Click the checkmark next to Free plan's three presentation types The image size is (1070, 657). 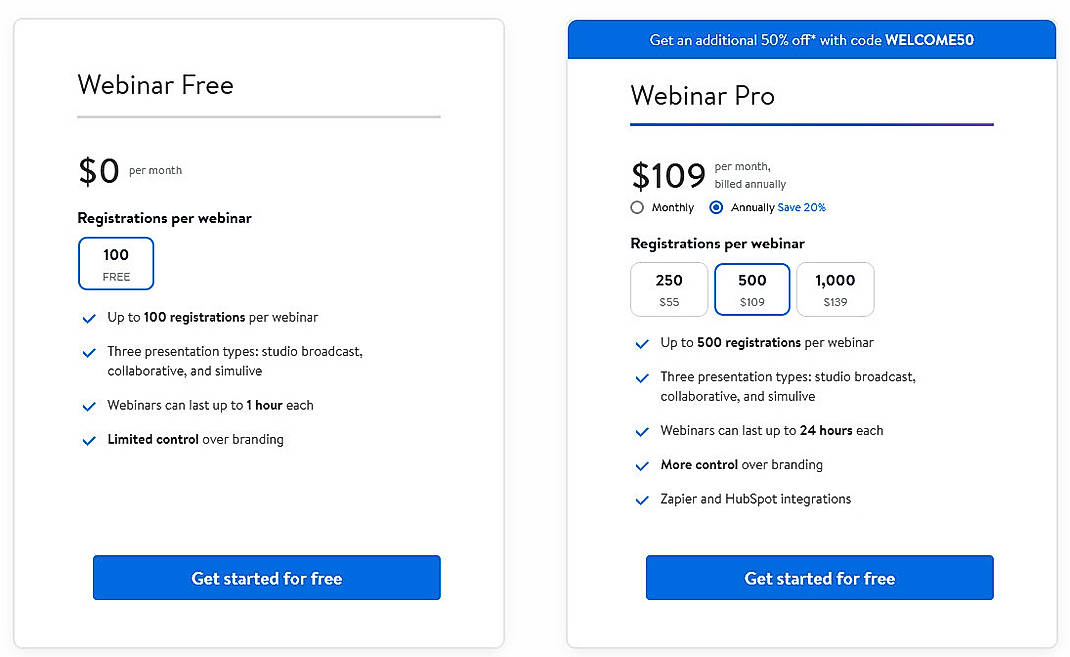89,353
